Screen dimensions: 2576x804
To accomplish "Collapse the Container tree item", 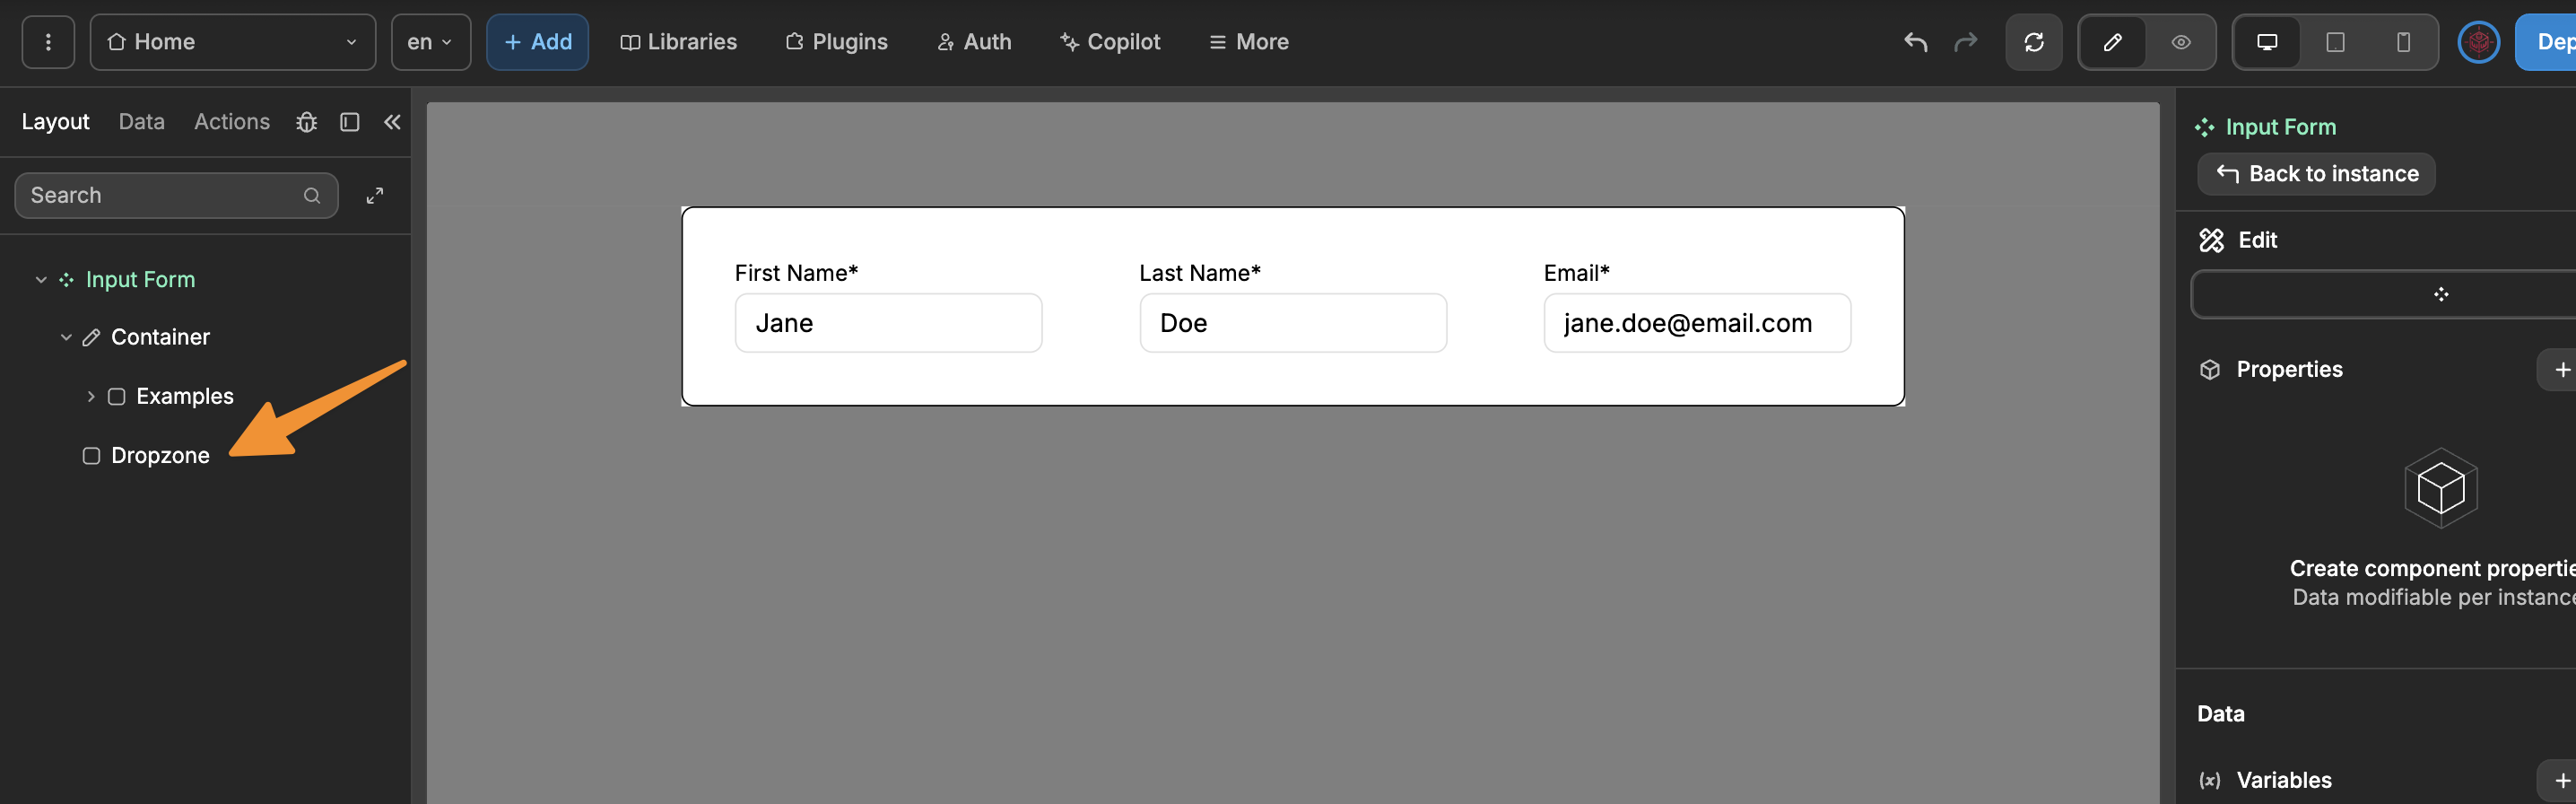I will tap(66, 337).
